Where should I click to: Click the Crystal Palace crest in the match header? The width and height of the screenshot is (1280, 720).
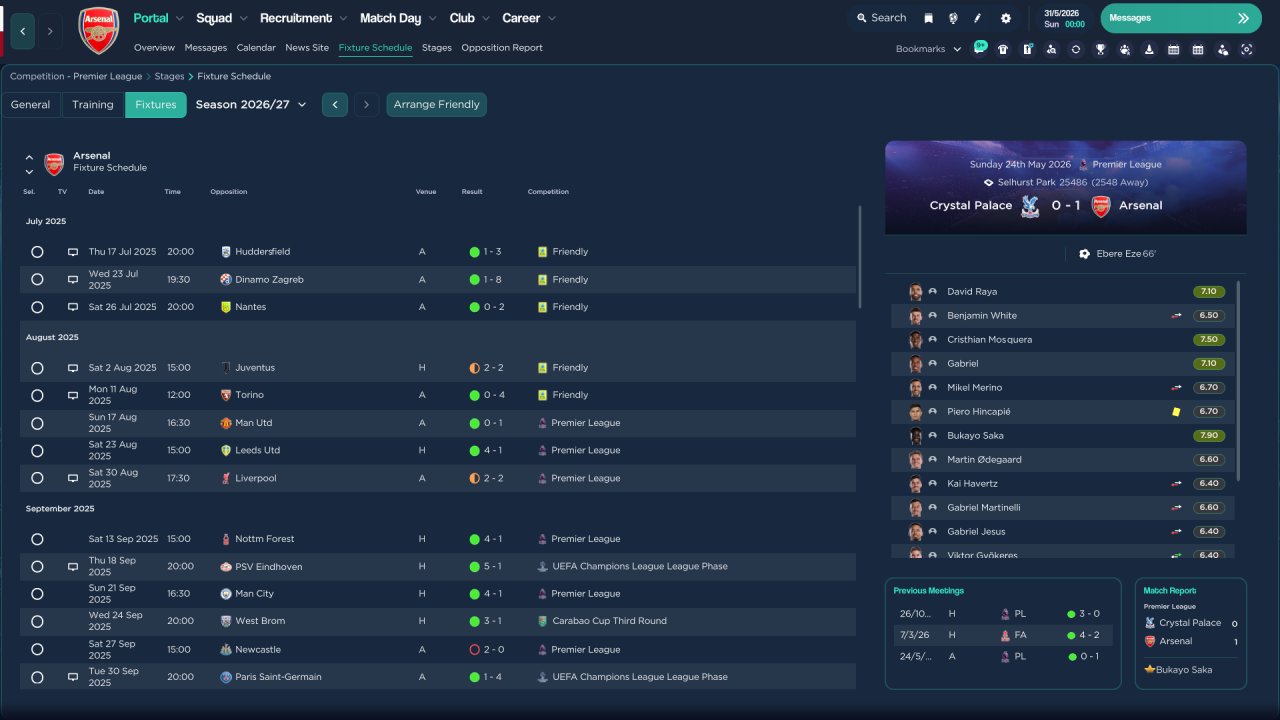(x=1029, y=206)
